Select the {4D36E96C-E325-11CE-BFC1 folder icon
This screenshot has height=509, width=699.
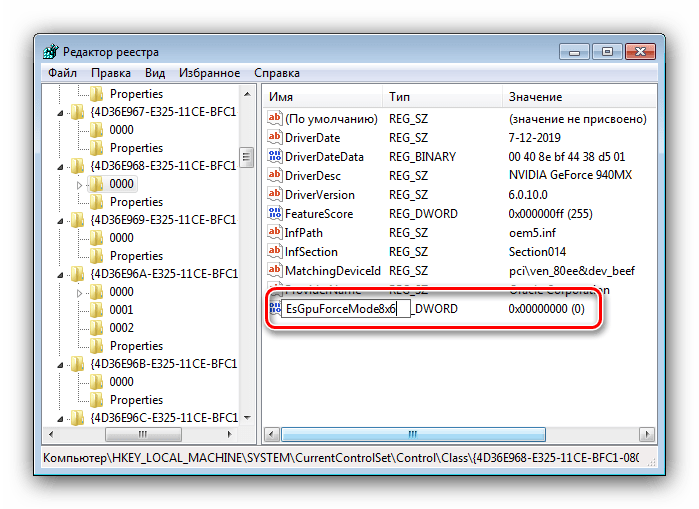pos(78,418)
